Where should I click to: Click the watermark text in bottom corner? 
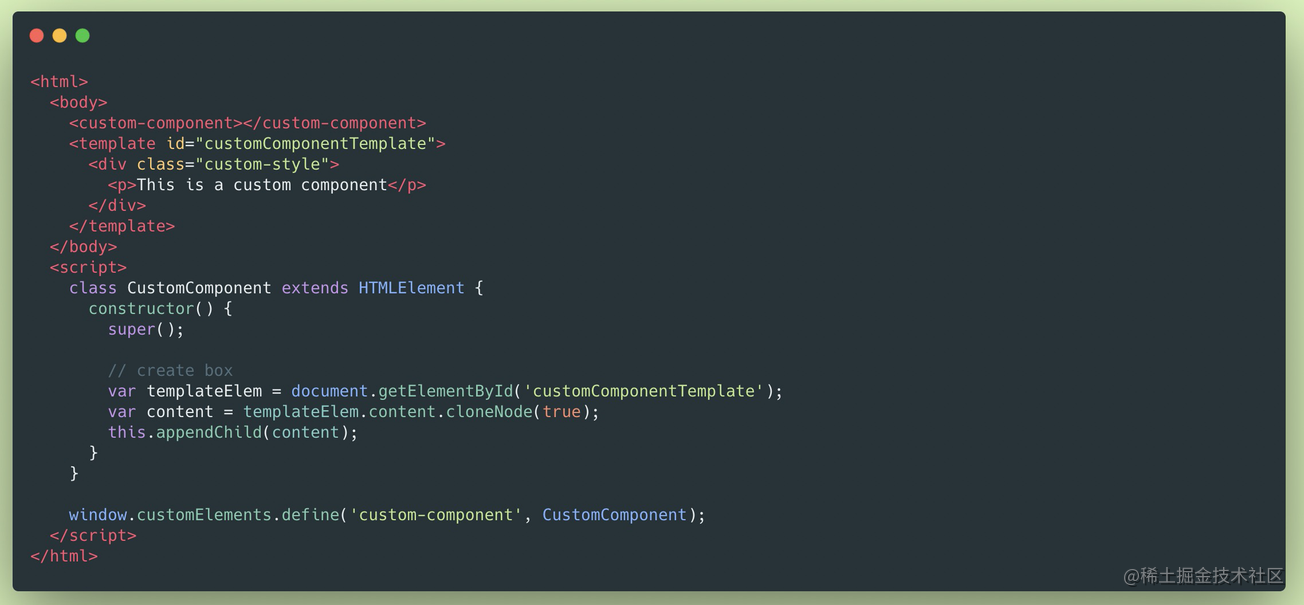pyautogui.click(x=1202, y=576)
